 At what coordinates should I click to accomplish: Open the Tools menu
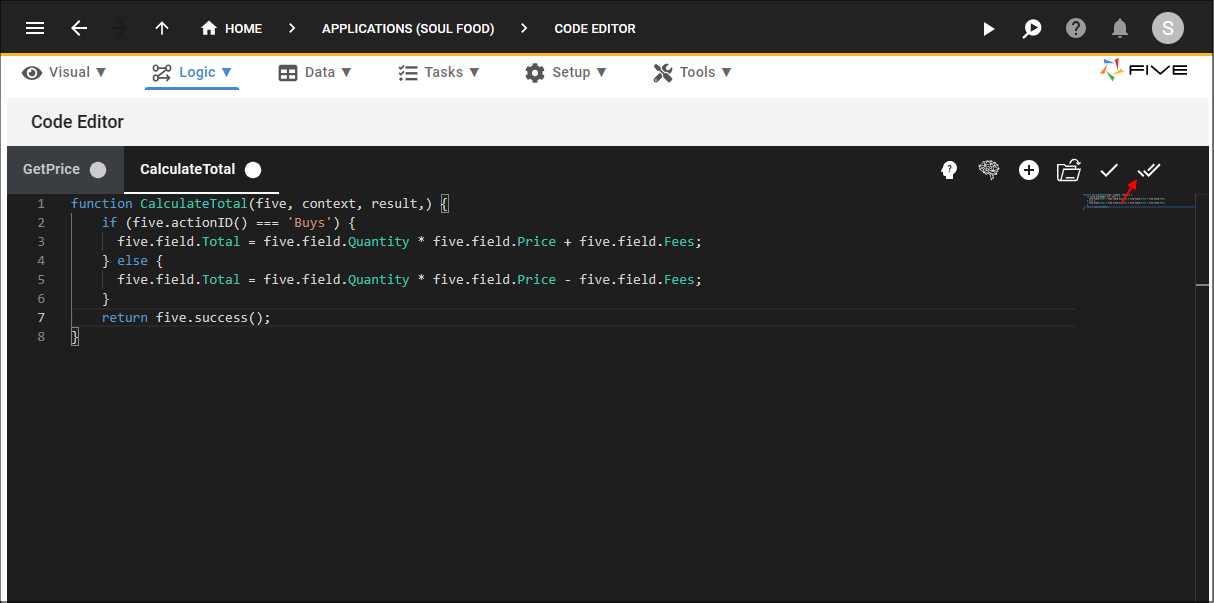[692, 72]
